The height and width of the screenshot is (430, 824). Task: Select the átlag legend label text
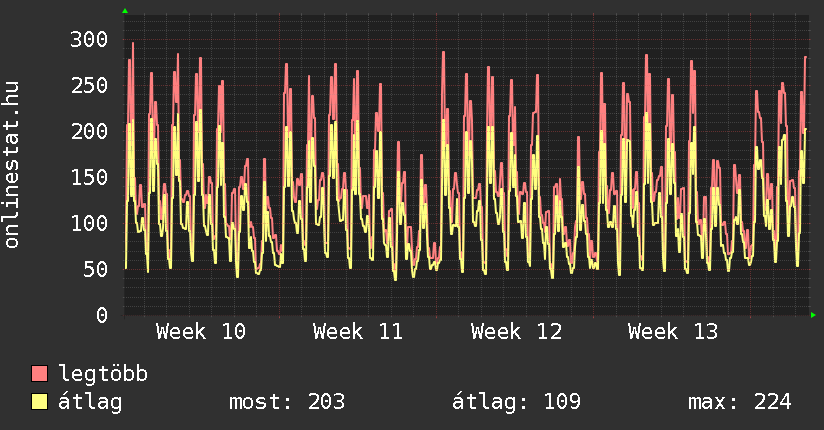pyautogui.click(x=90, y=402)
